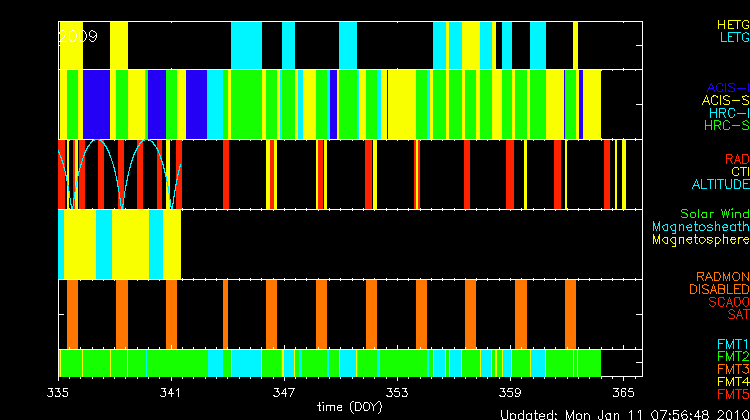Click the Magnetosphere legend label
This screenshot has height=420, width=750.
tap(700, 240)
